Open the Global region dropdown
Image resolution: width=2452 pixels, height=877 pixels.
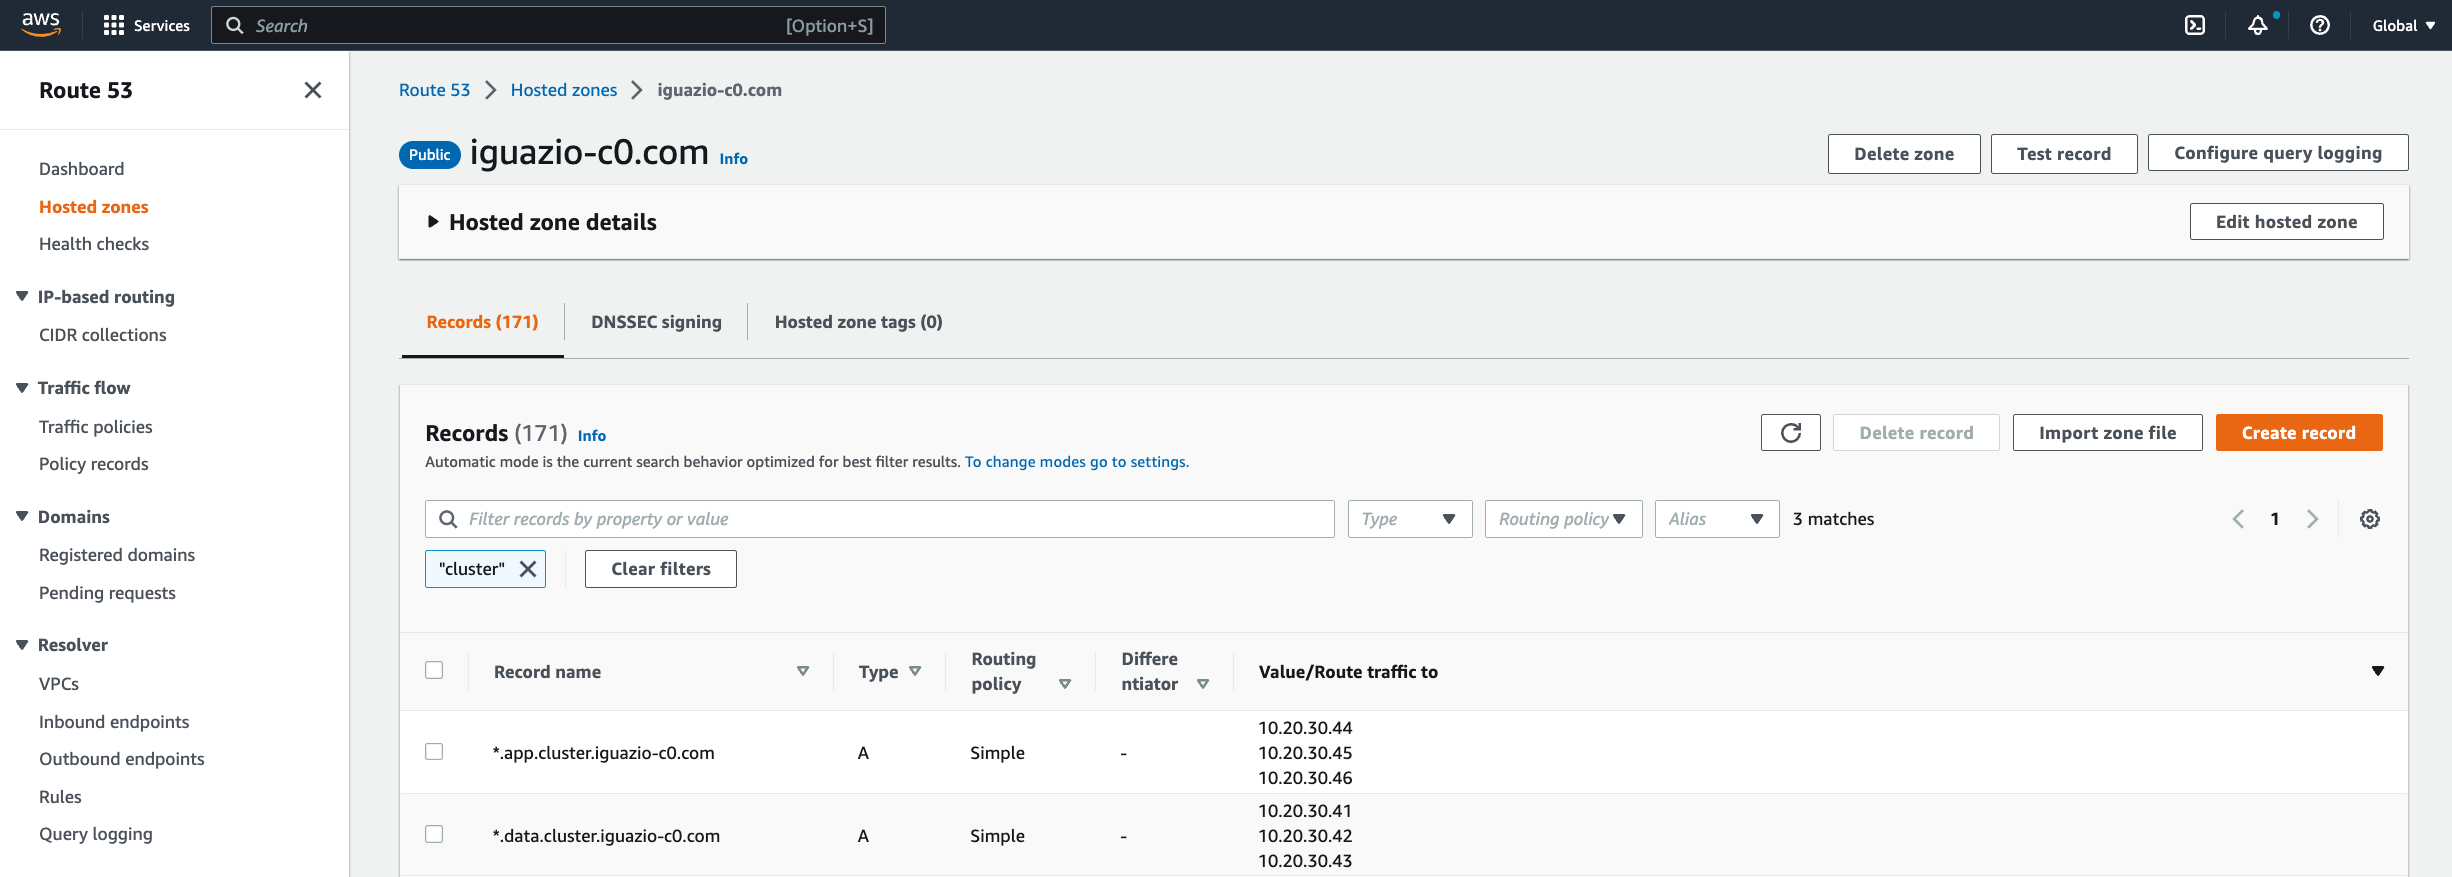tap(2404, 25)
